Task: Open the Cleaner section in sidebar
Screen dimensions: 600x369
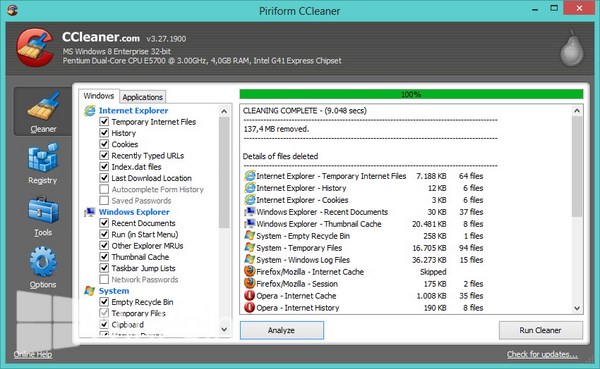Action: click(43, 111)
